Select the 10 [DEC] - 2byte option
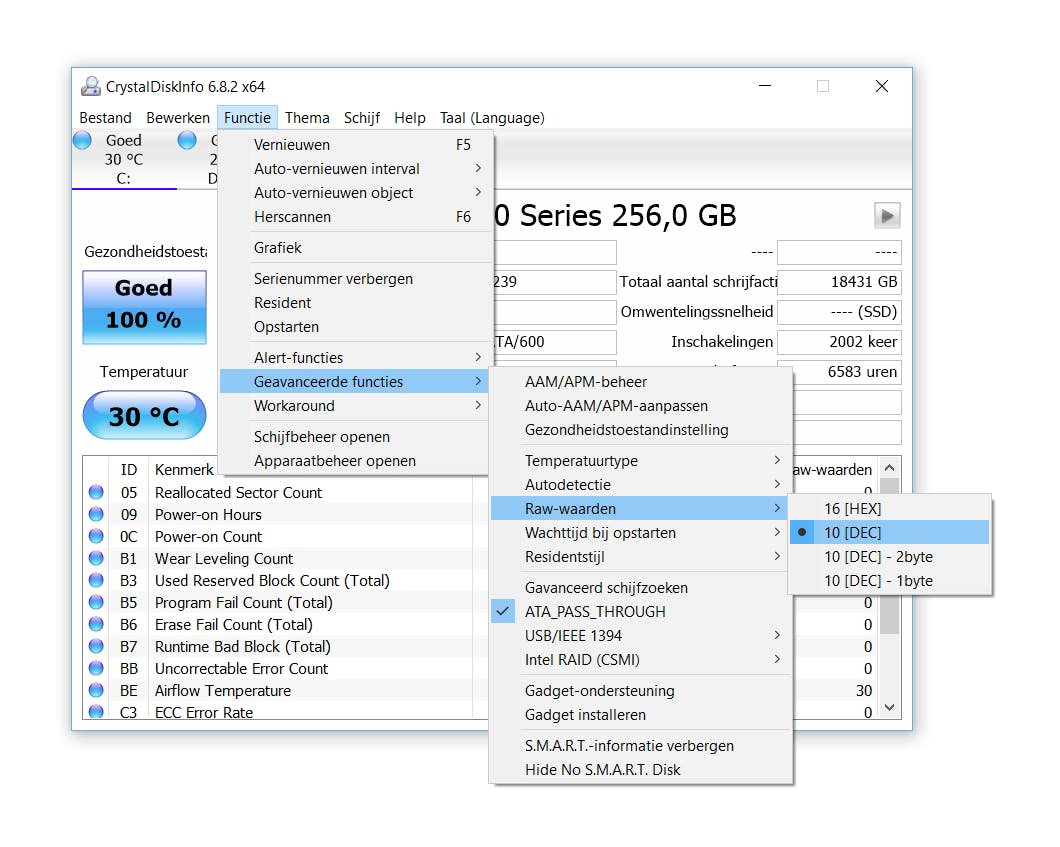 click(878, 557)
